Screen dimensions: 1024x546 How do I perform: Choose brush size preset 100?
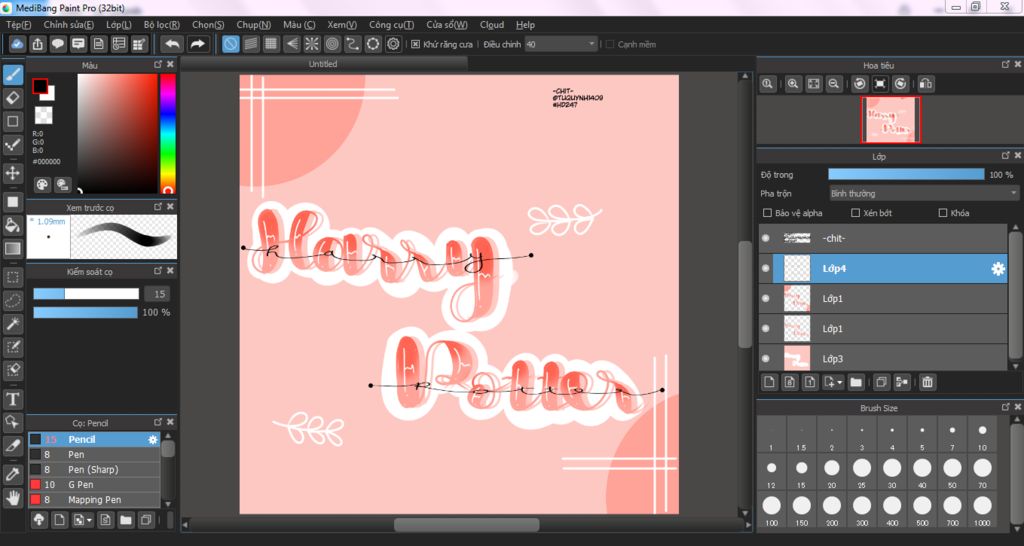coord(771,509)
